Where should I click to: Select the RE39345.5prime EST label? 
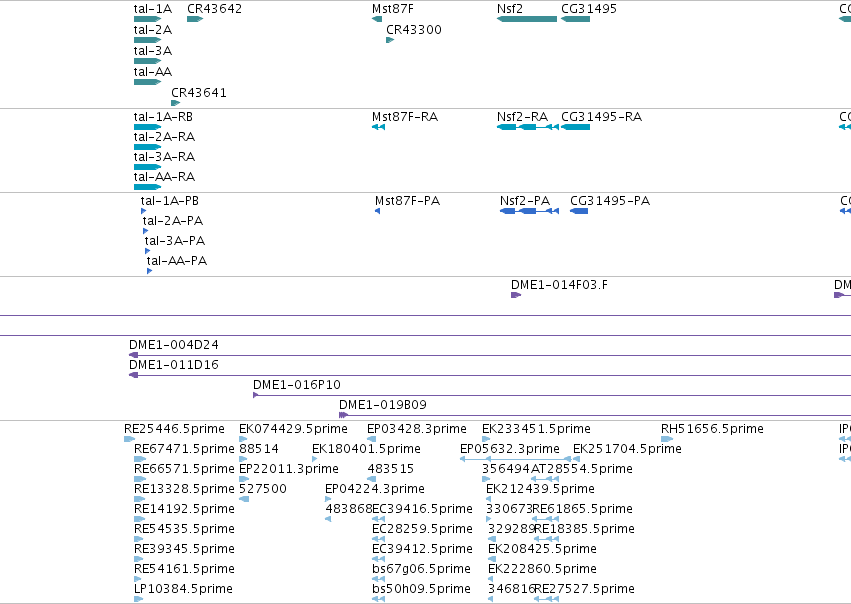pos(184,550)
